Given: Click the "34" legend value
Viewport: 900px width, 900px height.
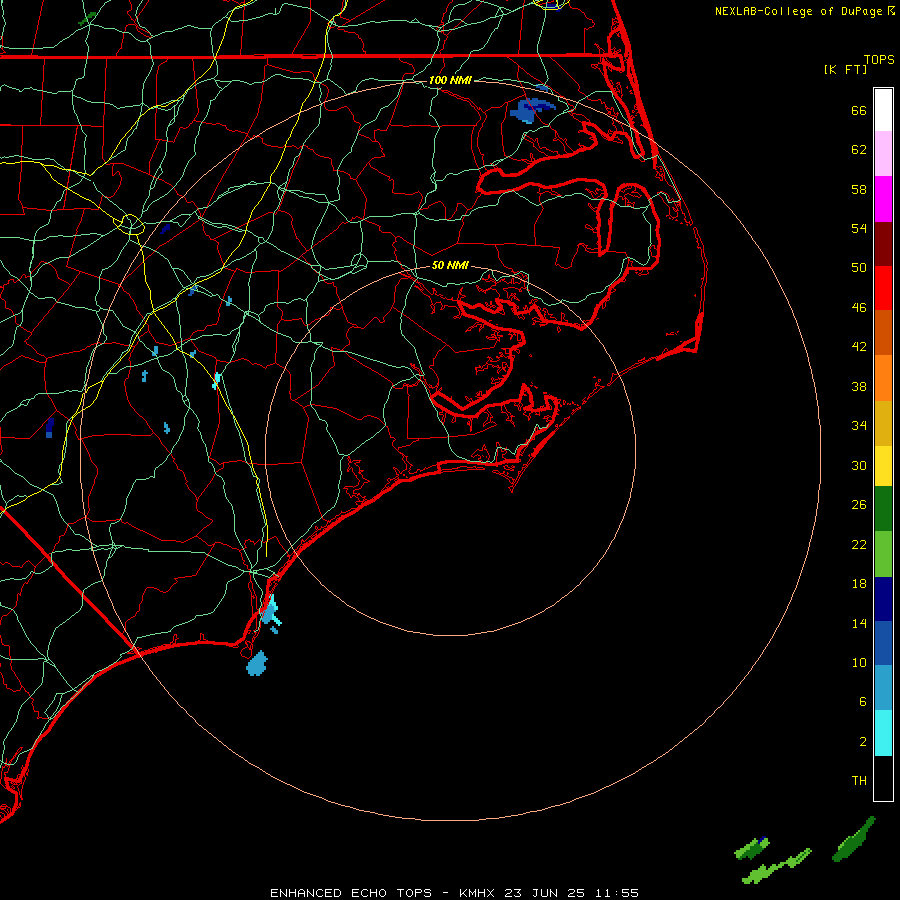Looking at the screenshot, I should 859,426.
